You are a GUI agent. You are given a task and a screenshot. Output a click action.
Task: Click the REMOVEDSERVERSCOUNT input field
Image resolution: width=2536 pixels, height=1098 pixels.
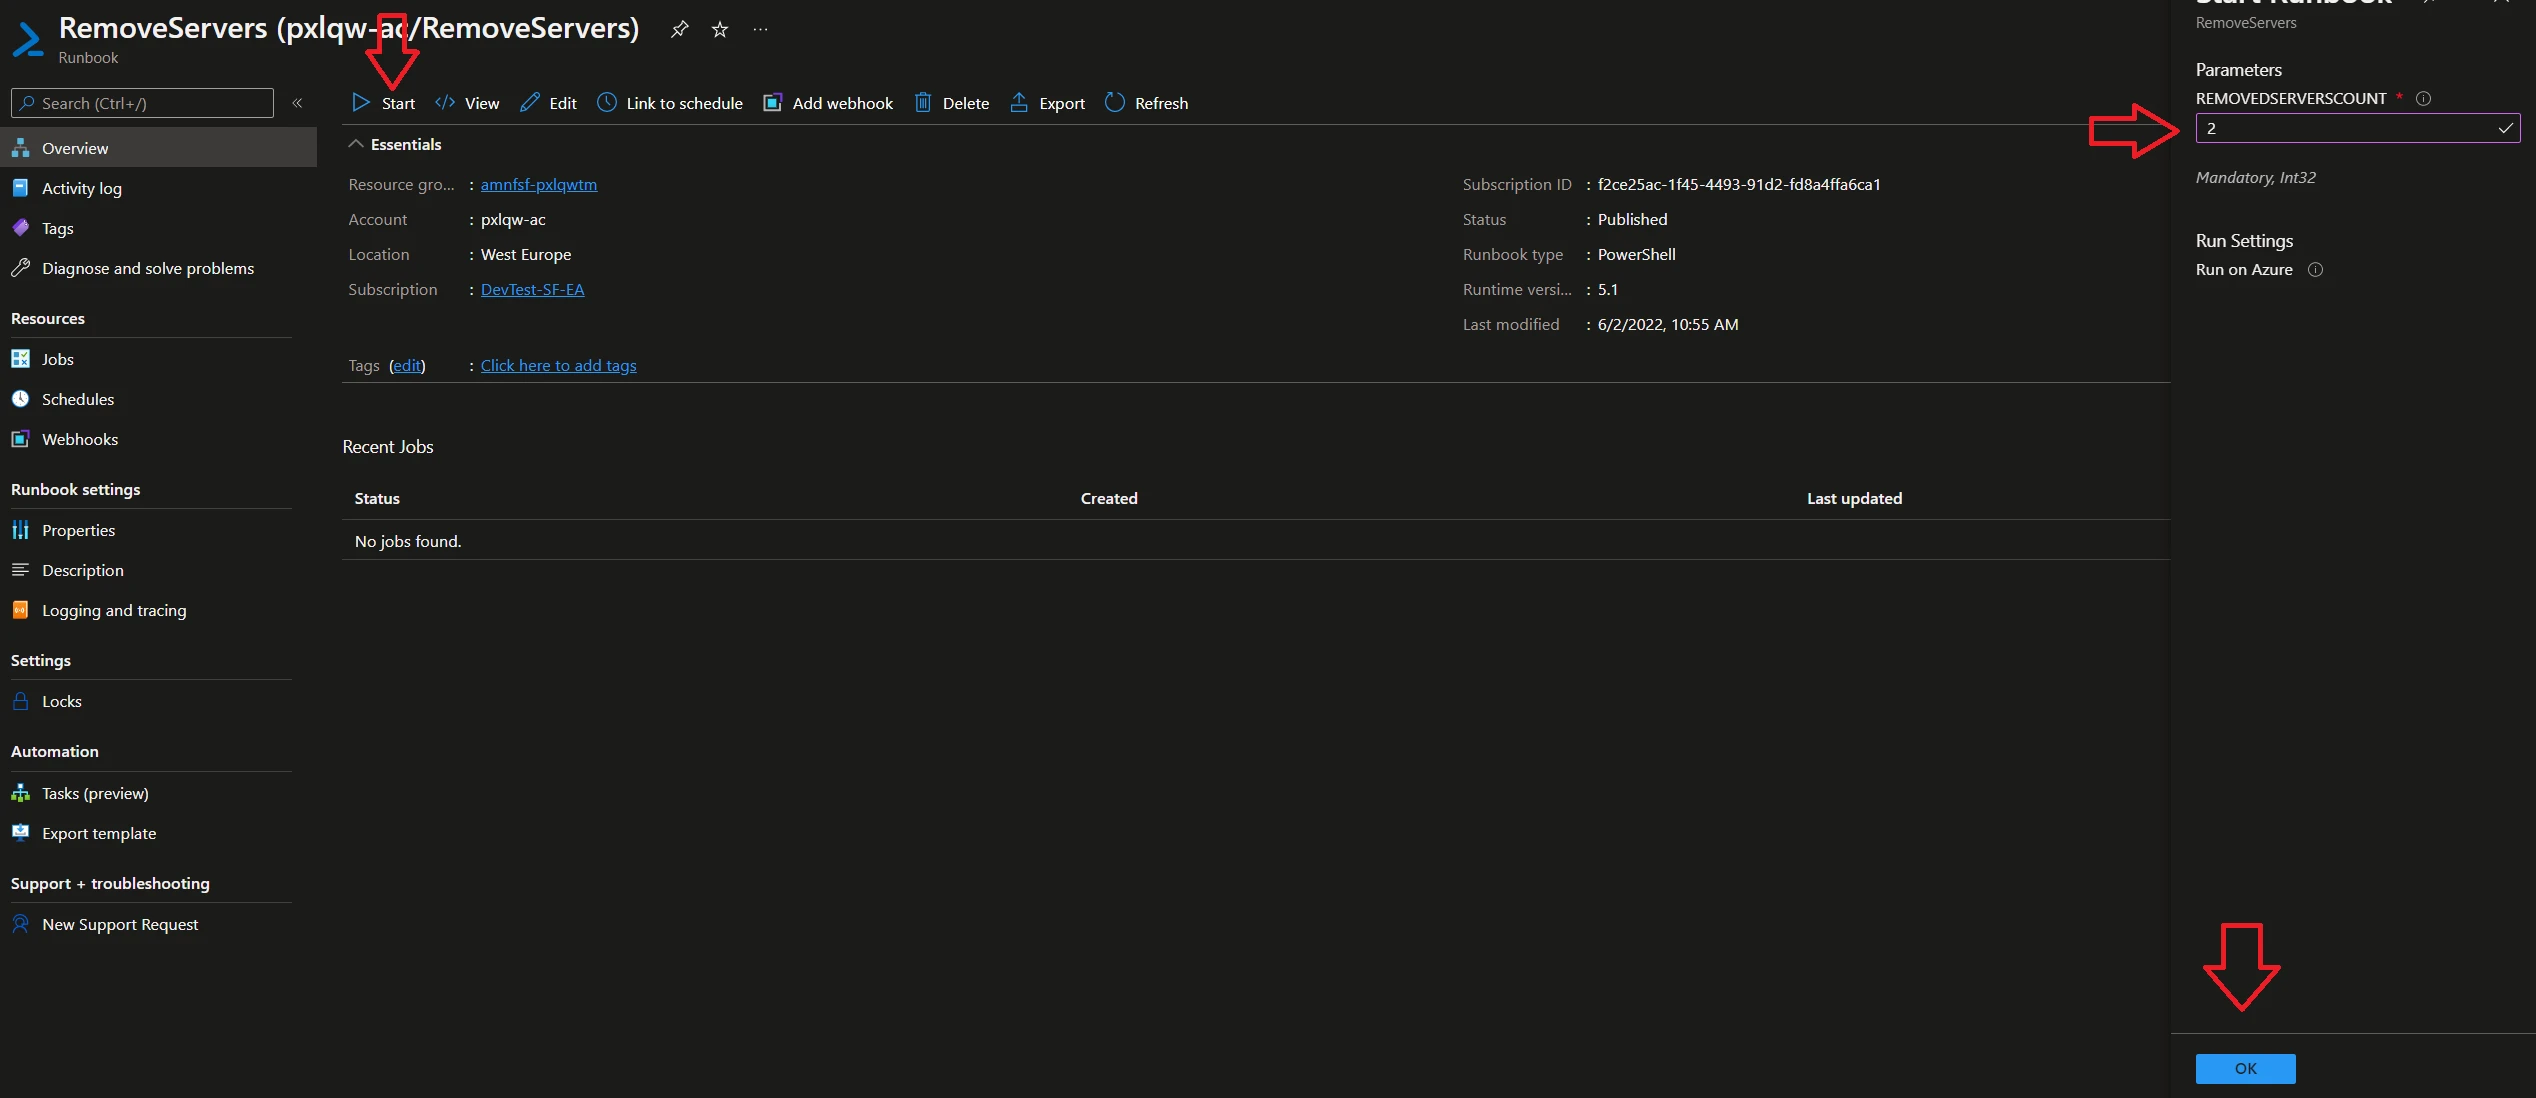pos(2357,128)
